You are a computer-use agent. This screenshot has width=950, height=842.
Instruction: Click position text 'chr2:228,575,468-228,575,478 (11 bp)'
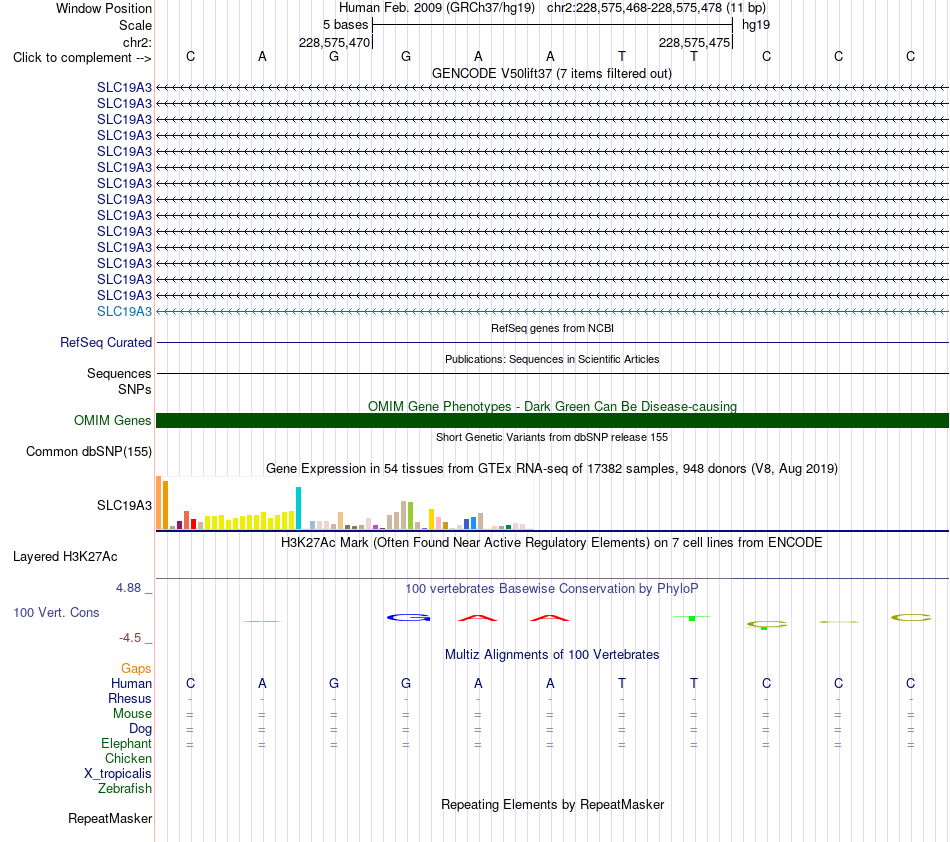(656, 8)
